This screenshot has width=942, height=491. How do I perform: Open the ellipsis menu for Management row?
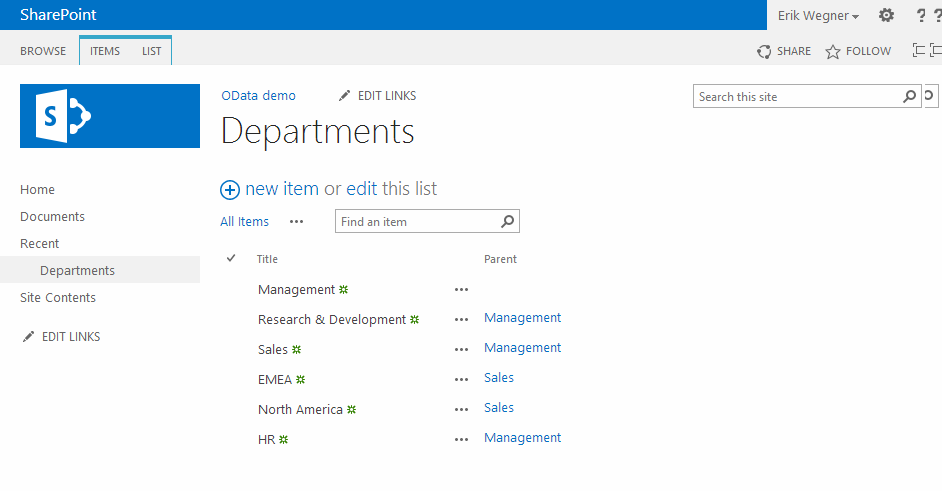coord(461,290)
